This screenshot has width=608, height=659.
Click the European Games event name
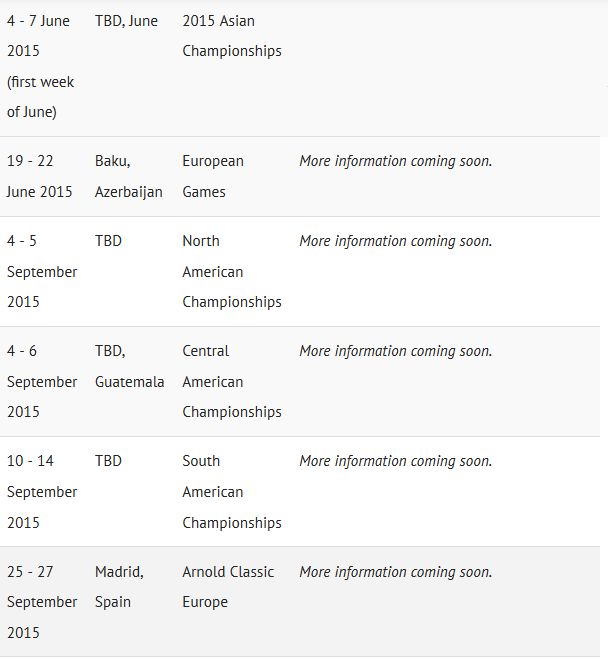click(213, 176)
